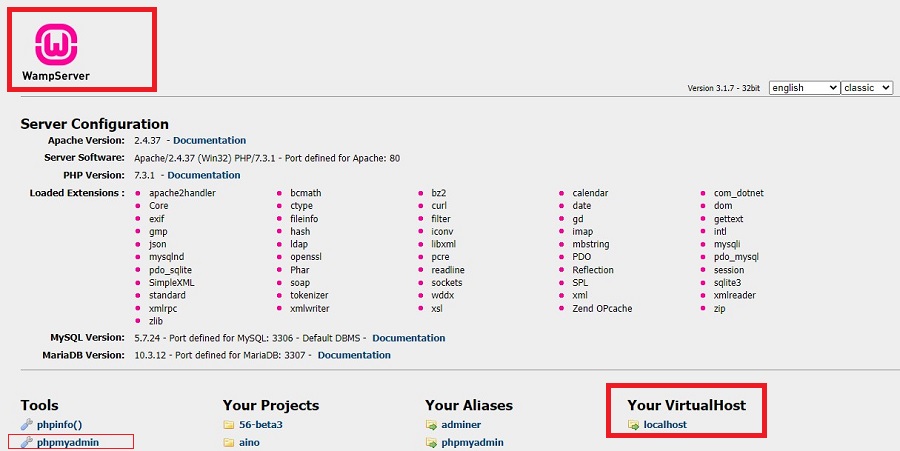Viewport: 900px width, 451px height.
Task: Click the virtual host icon beside localhost
Action: (634, 425)
